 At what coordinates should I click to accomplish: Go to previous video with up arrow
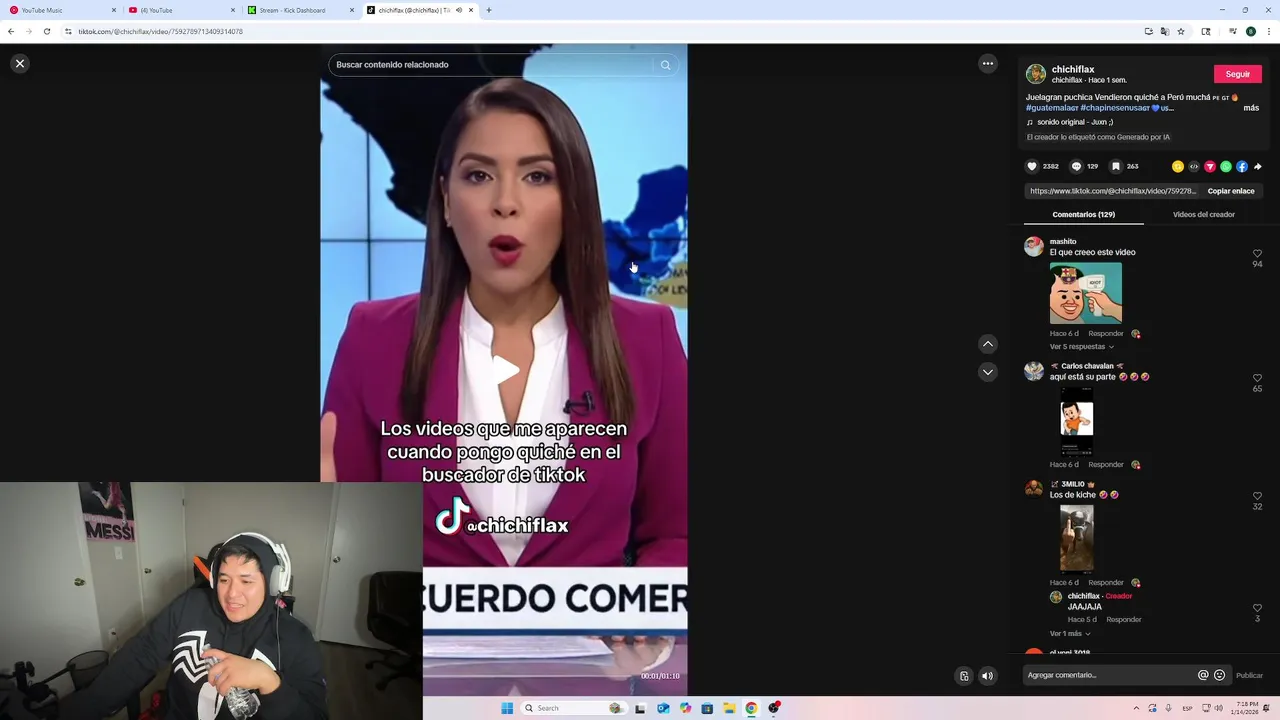coord(988,344)
